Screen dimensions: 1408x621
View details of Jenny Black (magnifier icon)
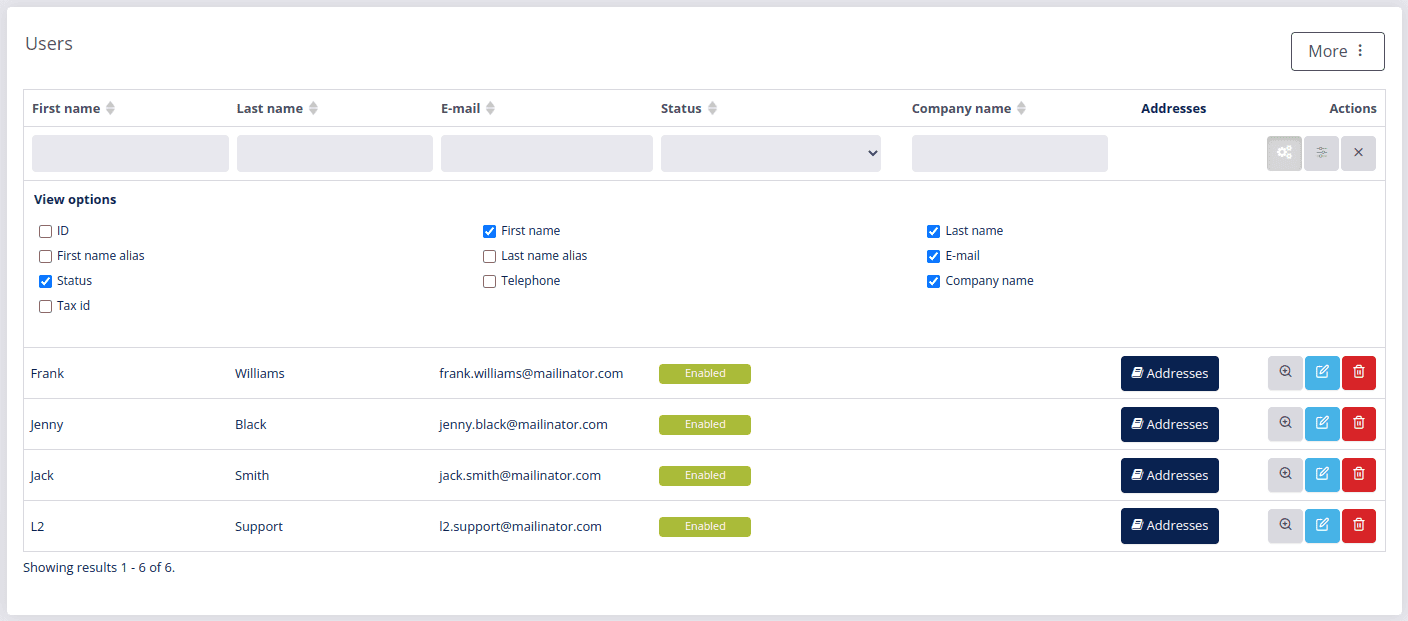point(1285,424)
